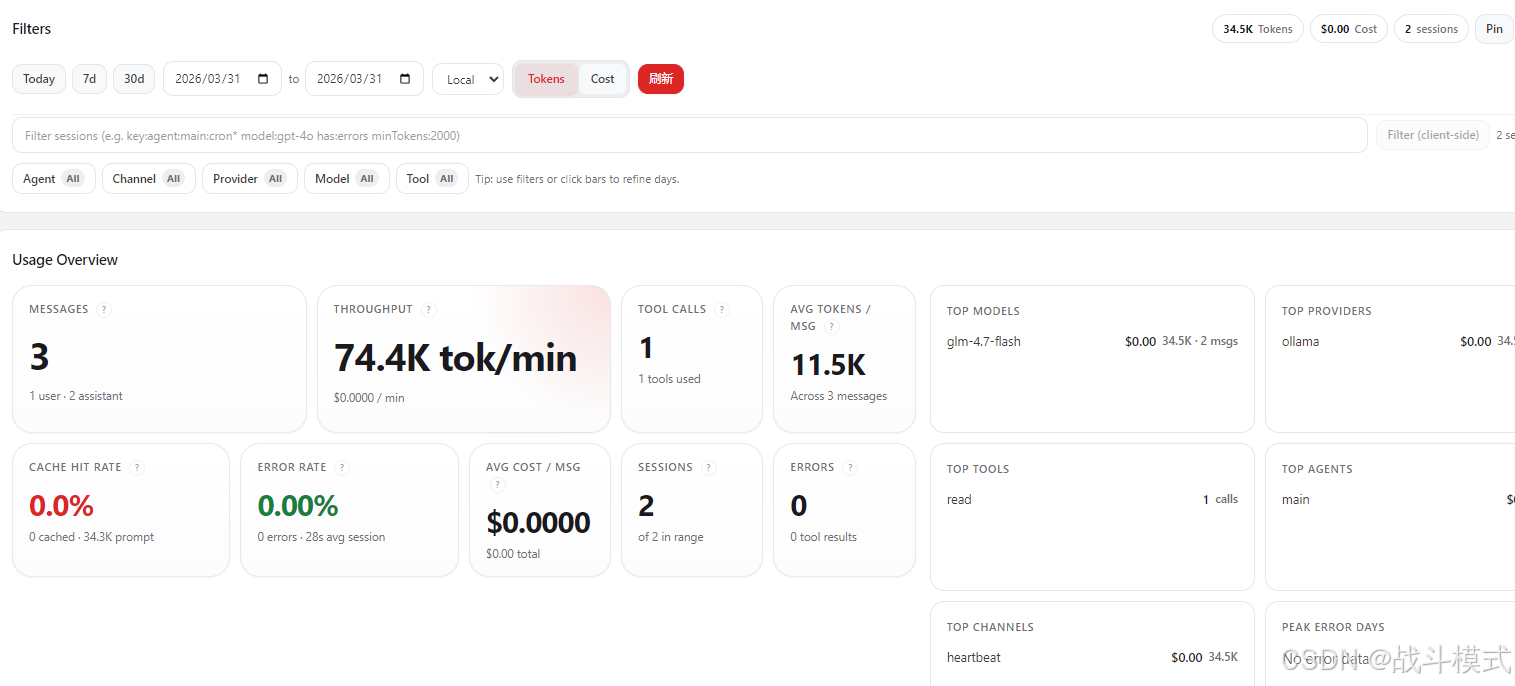Click '0 cached · 34.3K prompt' text

coord(92,537)
